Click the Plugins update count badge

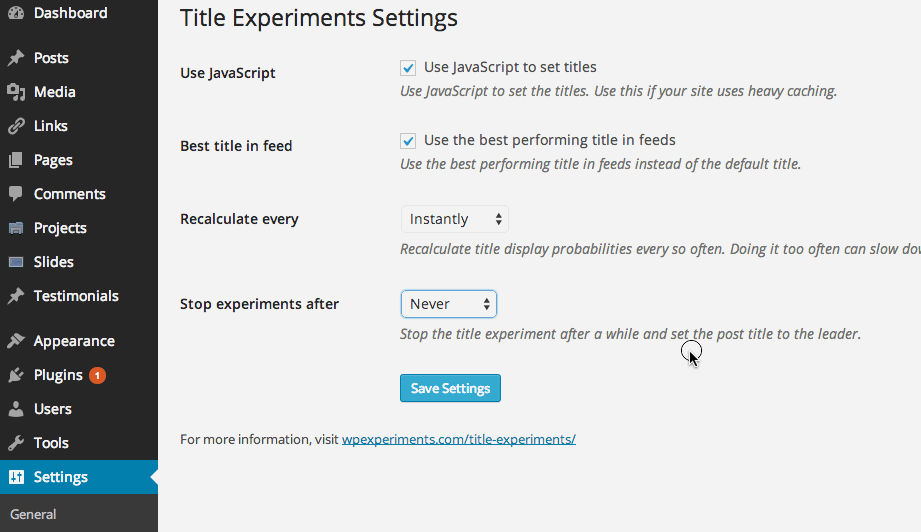tap(98, 375)
